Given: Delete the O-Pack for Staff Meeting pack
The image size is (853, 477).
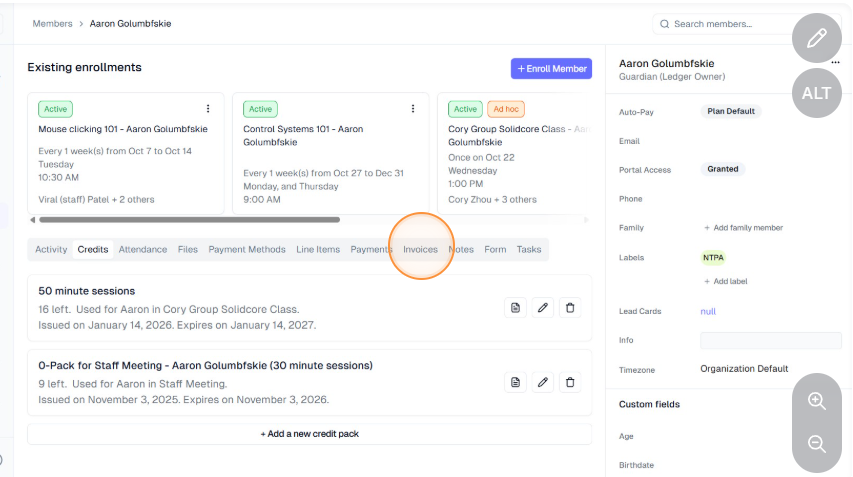Looking at the screenshot, I should tap(570, 382).
